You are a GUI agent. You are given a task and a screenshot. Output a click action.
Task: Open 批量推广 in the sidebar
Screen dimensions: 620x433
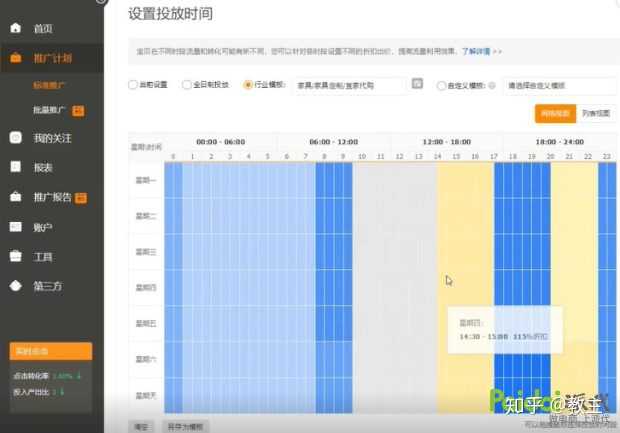coord(50,109)
